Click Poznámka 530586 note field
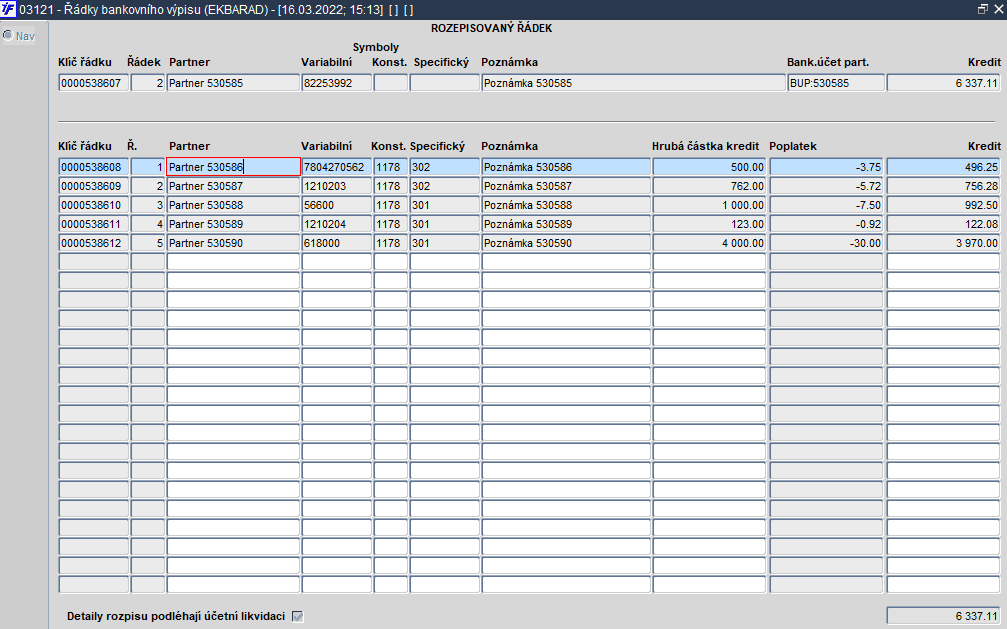This screenshot has height=629, width=1007. (566, 167)
